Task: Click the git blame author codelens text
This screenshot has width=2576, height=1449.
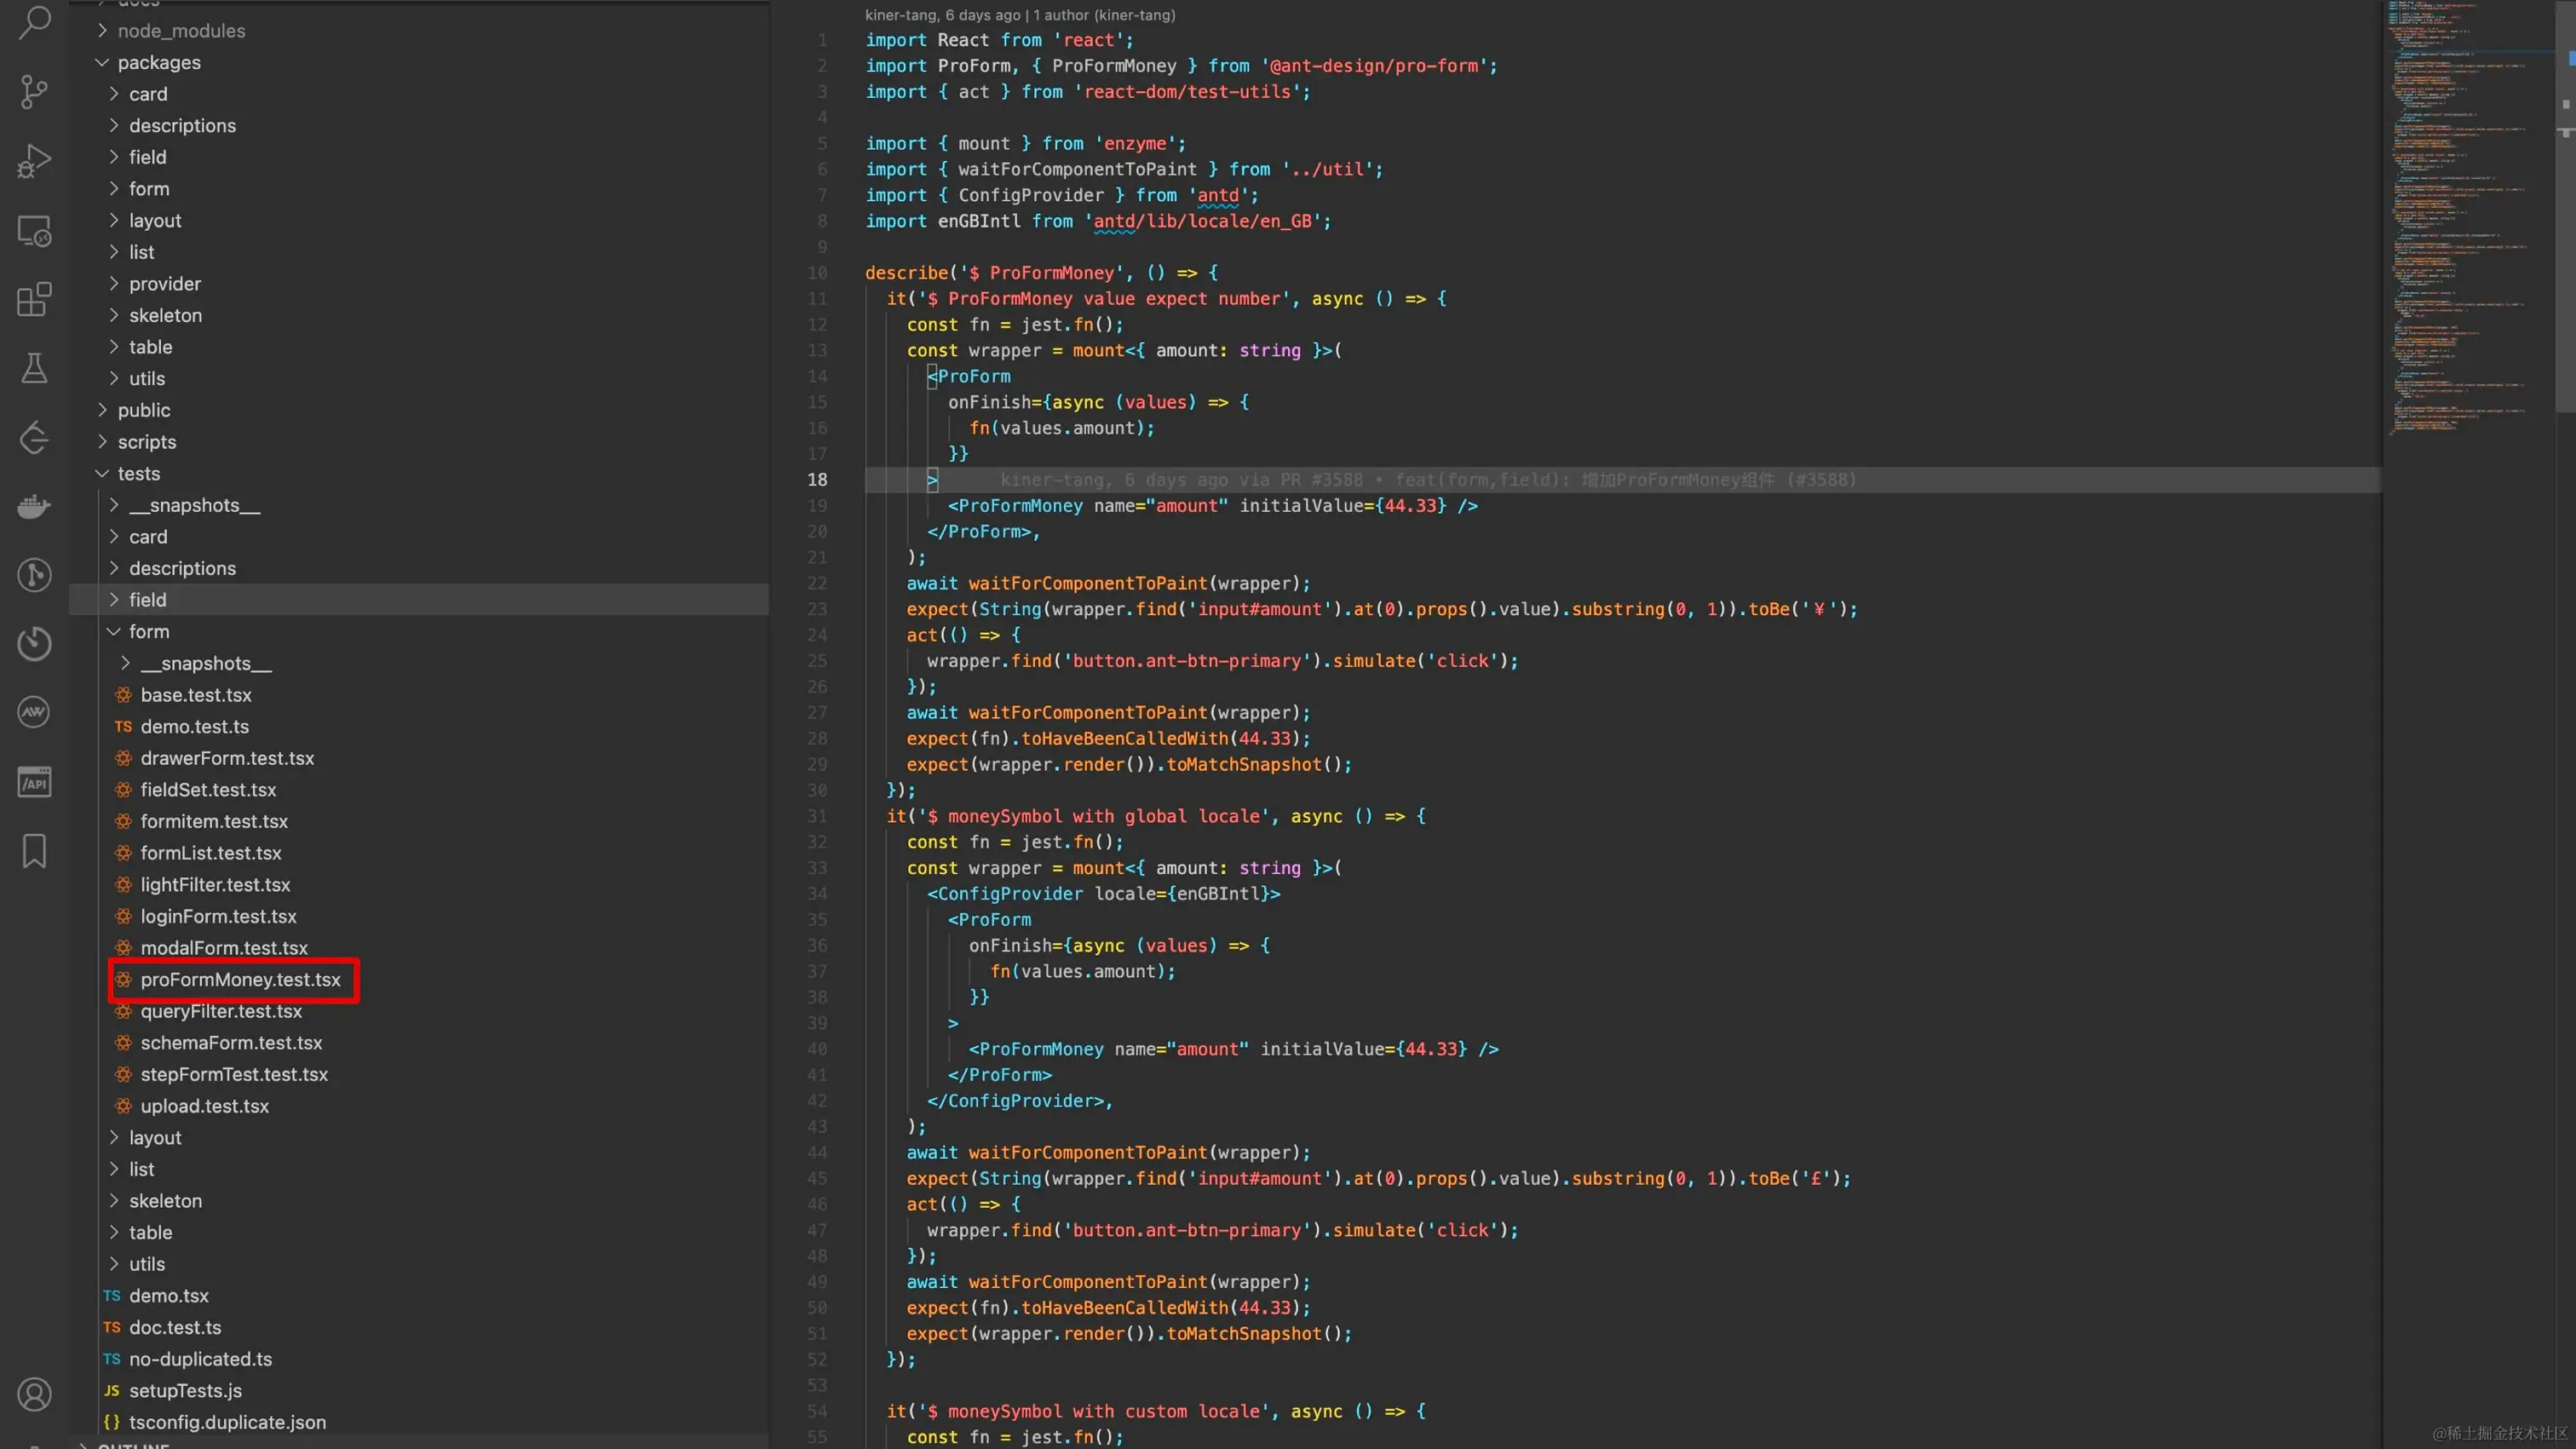Action: point(1019,15)
